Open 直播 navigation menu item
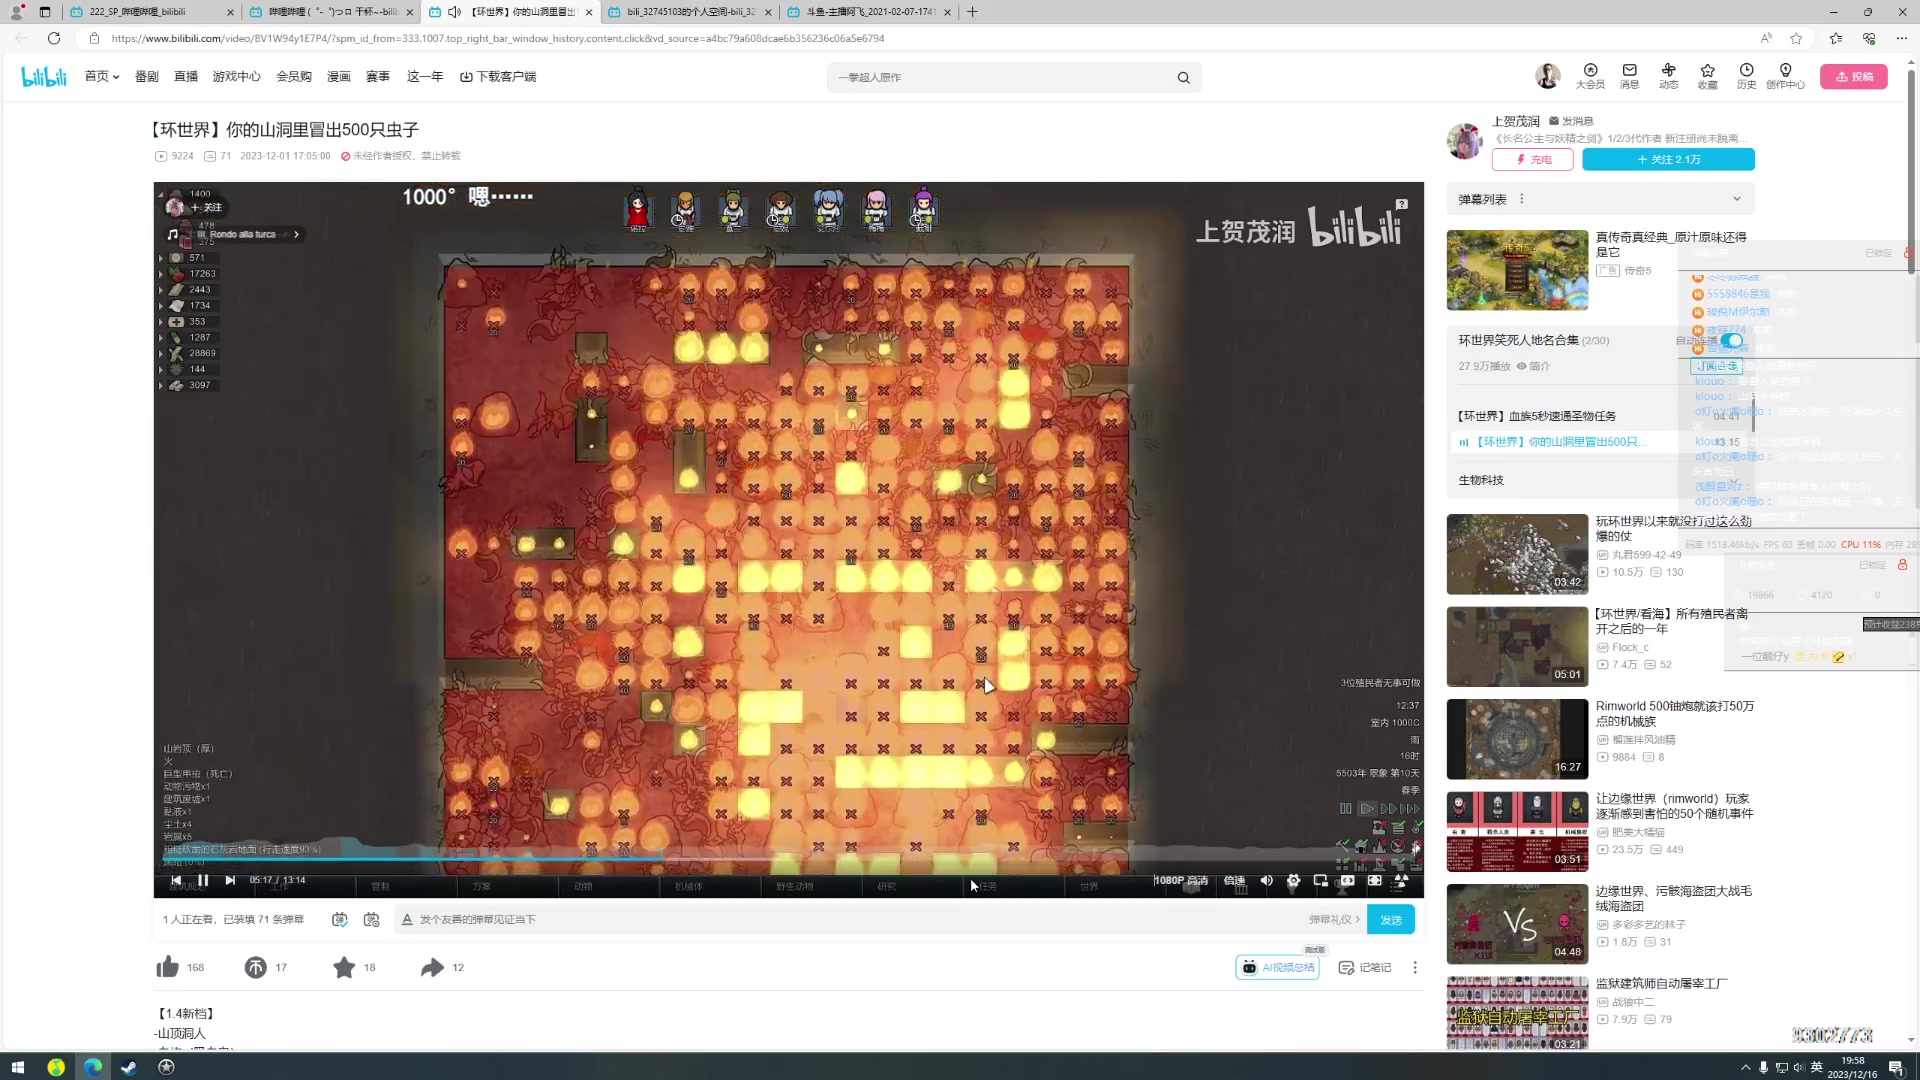This screenshot has width=1920, height=1080. pos(186,77)
